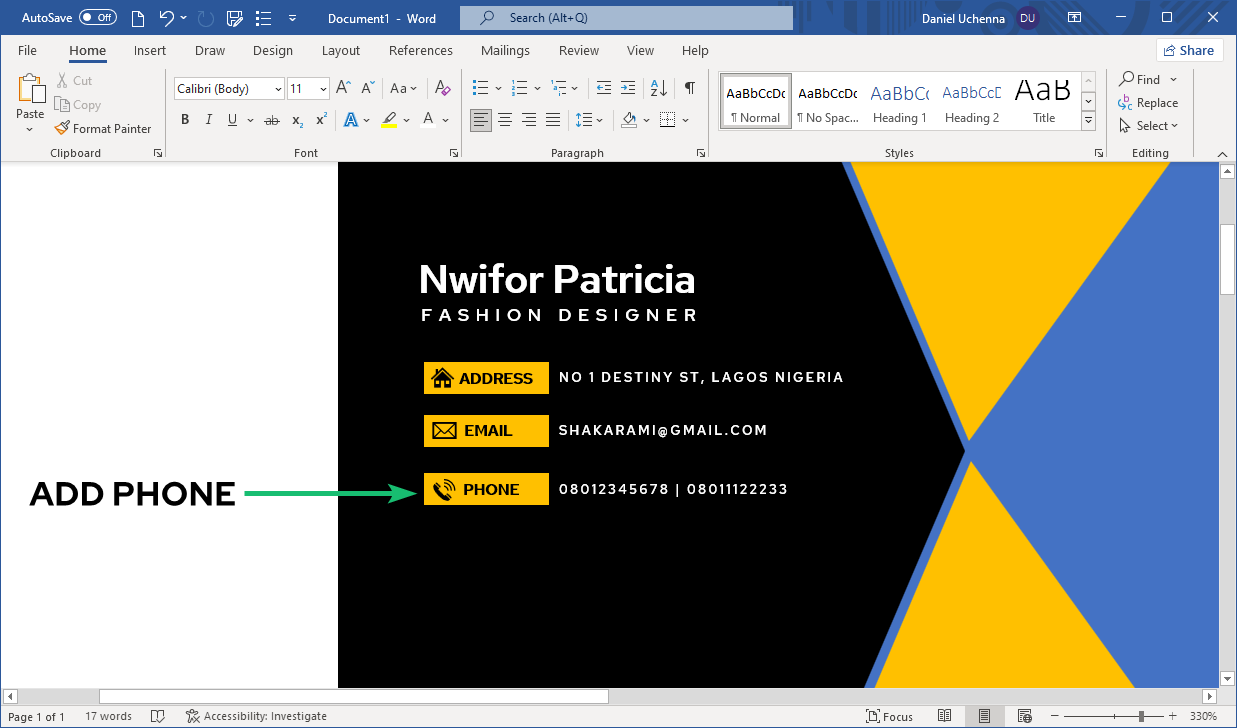Click the Clear All Formatting icon

pos(440,88)
